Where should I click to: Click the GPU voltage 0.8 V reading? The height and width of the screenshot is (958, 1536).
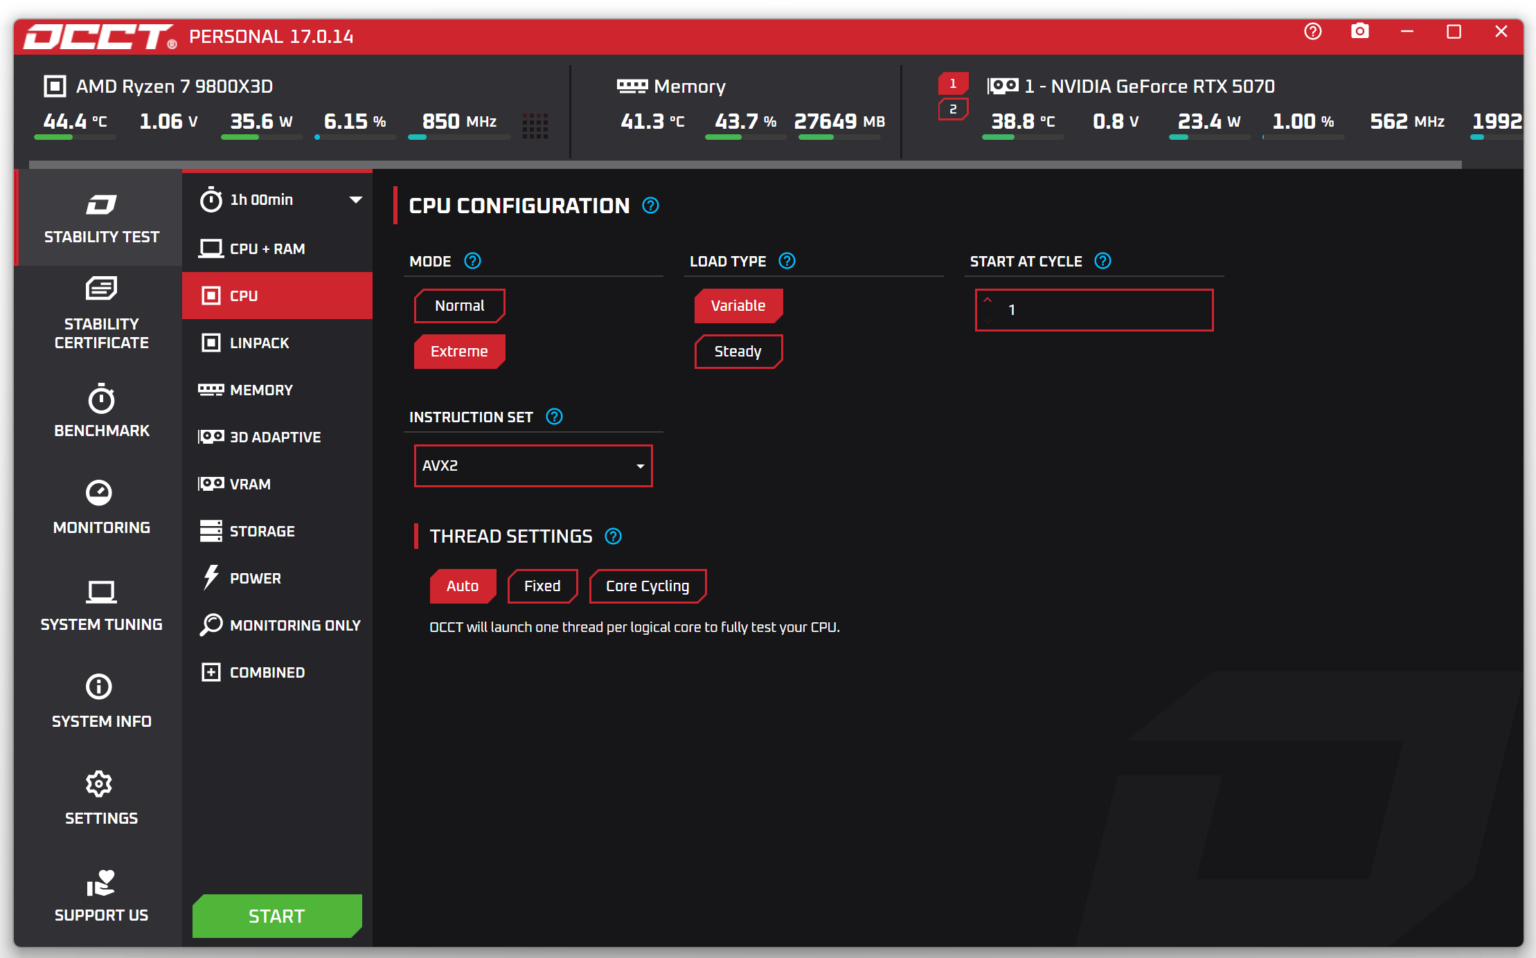(x=1116, y=122)
